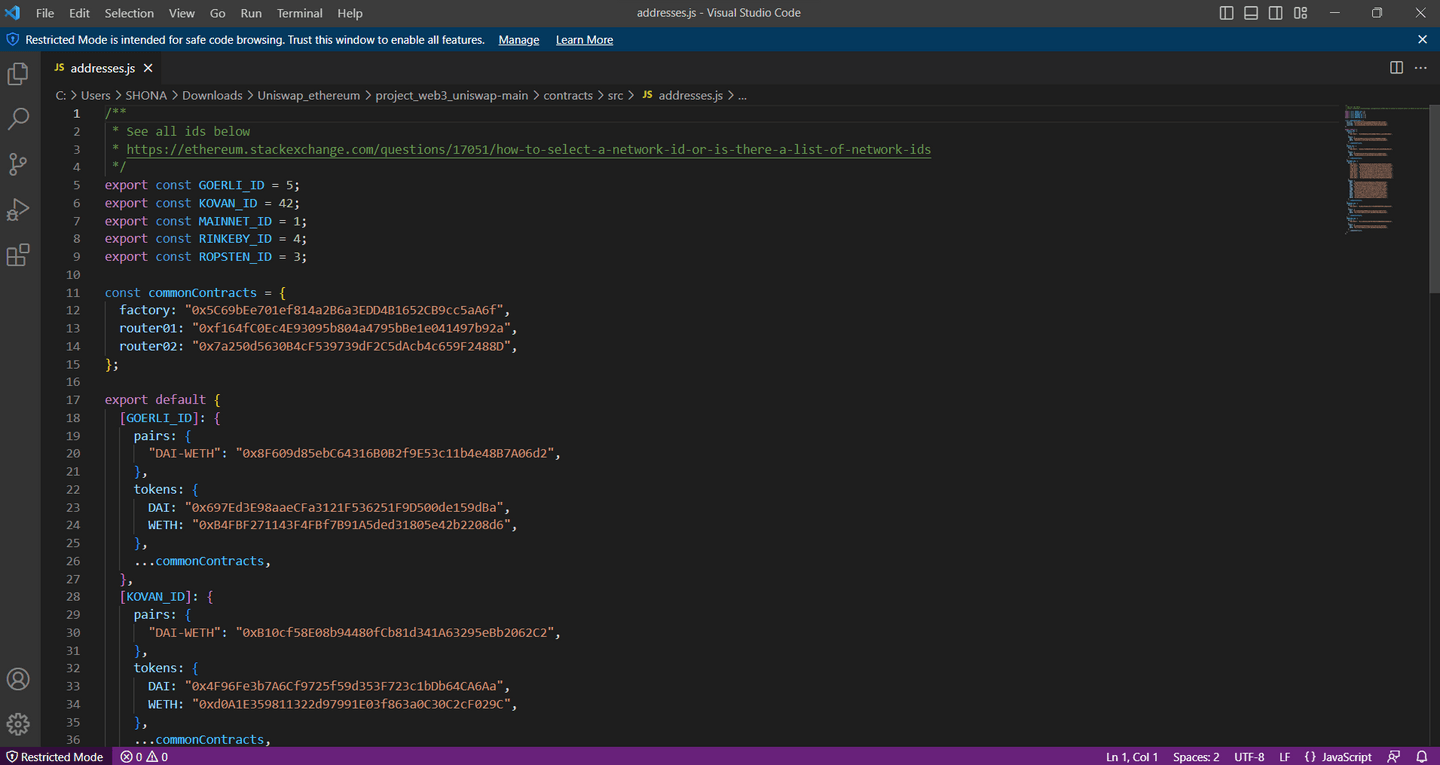Click the Learn More link

pos(584,40)
